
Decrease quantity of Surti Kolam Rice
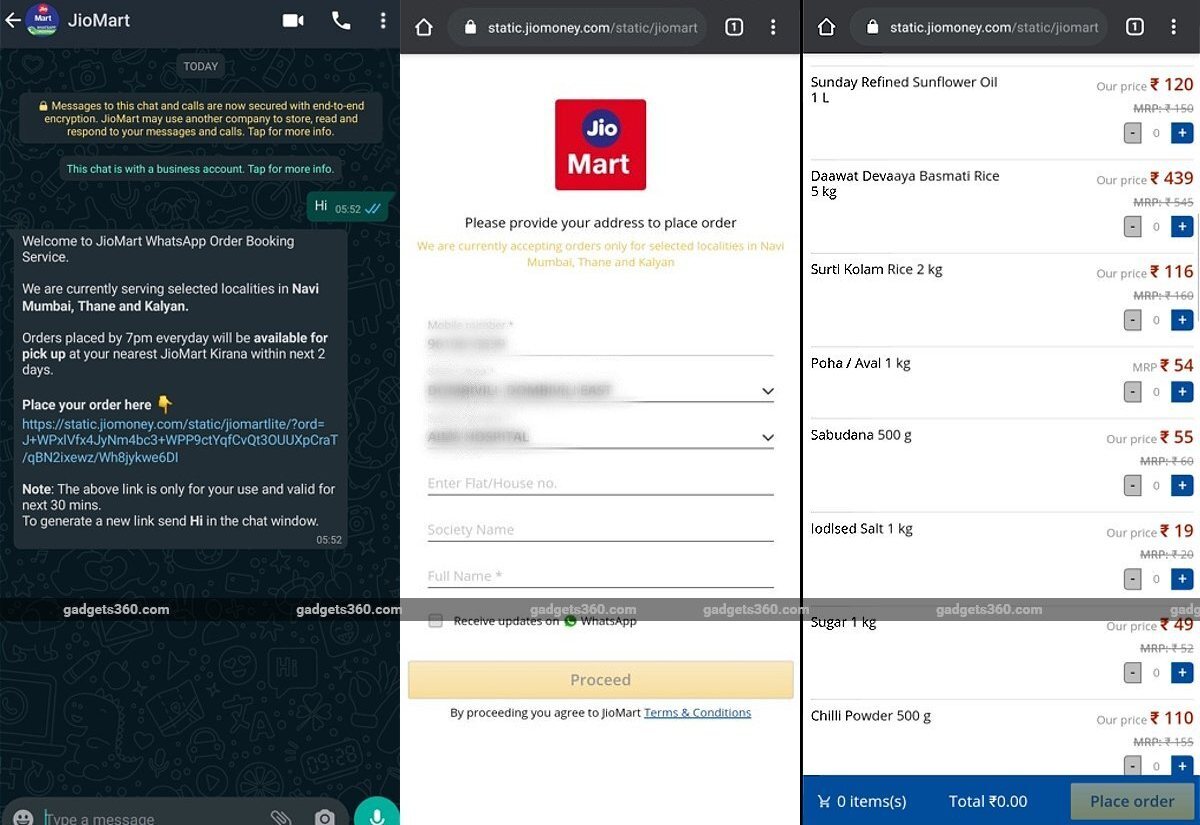coord(1132,320)
